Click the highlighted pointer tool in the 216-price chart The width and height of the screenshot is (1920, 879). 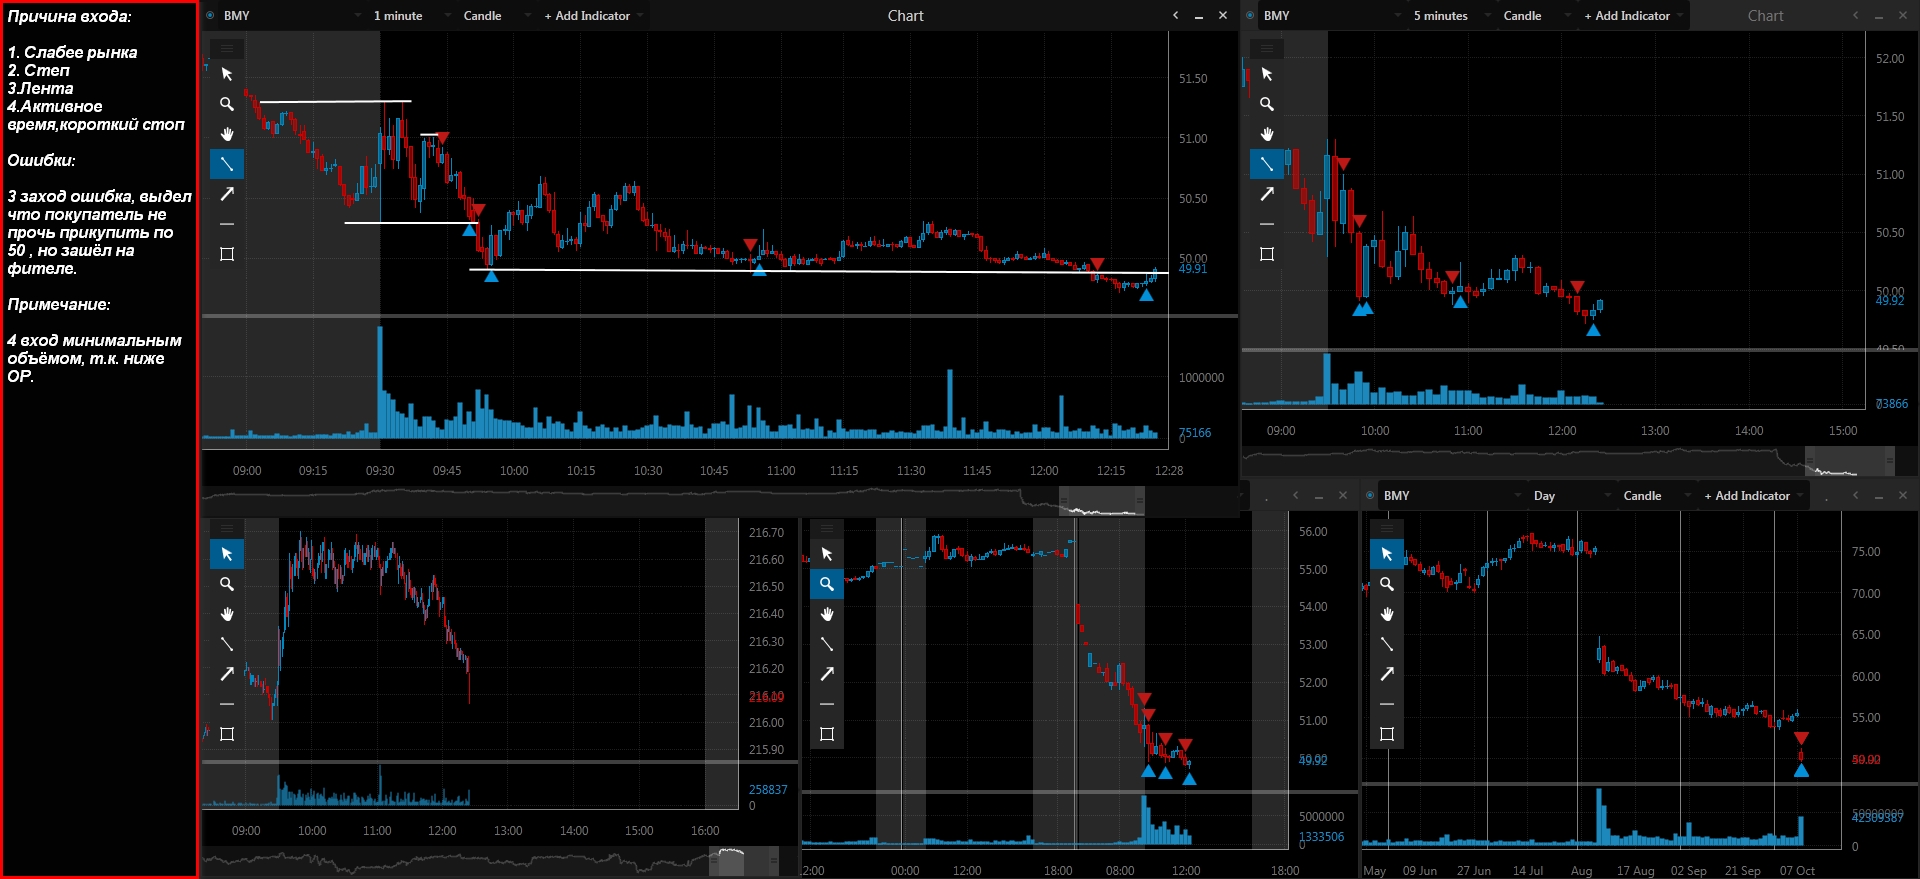(227, 554)
